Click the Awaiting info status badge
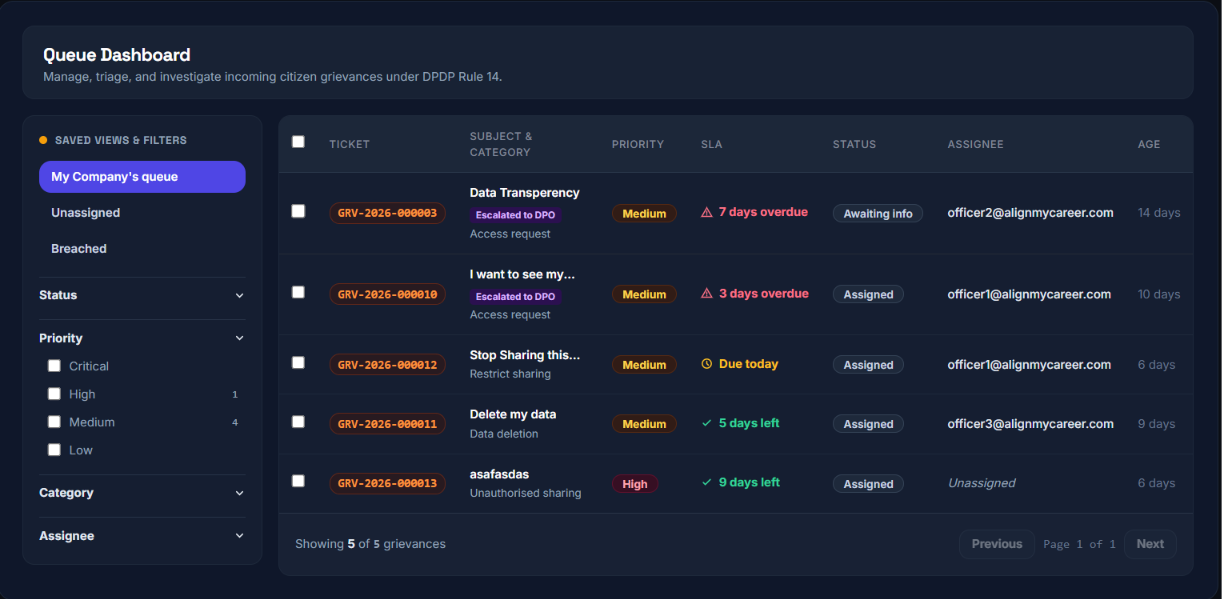Image resolution: width=1222 pixels, height=599 pixels. coord(878,214)
